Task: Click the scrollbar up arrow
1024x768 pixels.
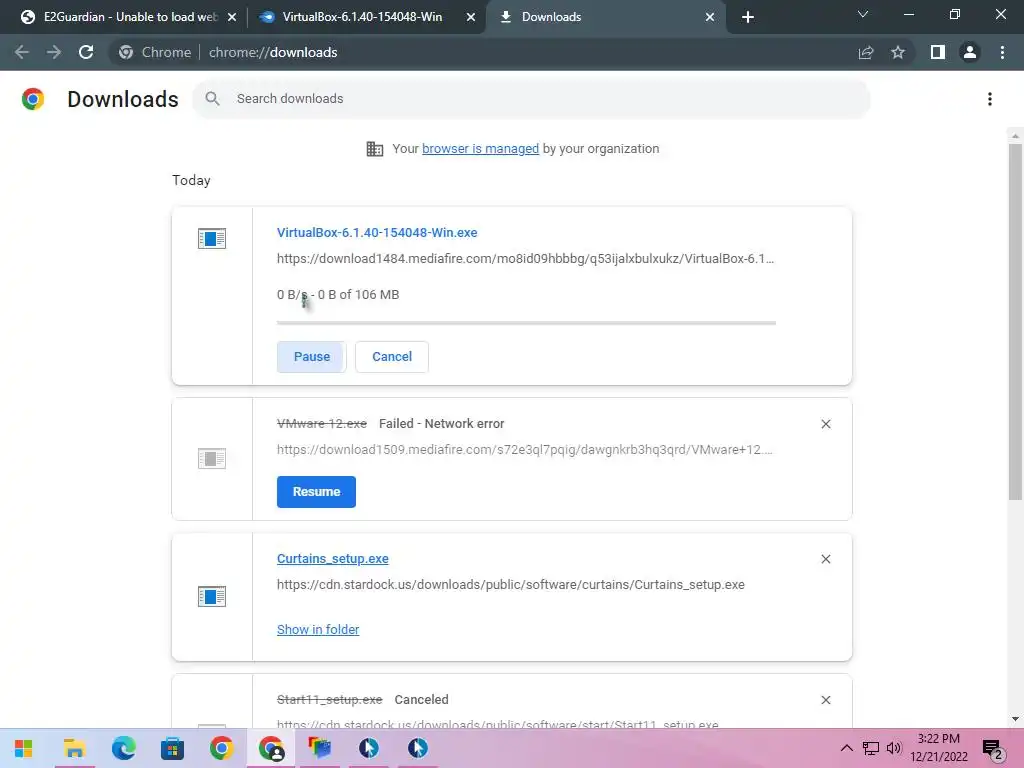Action: pyautogui.click(x=1015, y=136)
